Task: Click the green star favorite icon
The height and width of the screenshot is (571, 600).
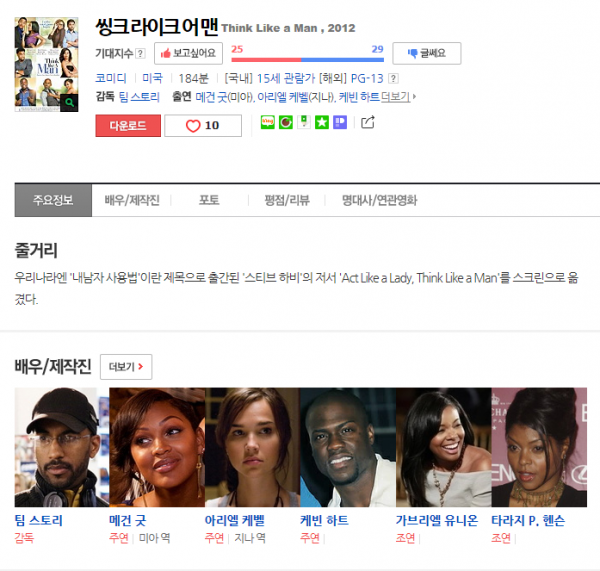Action: click(322, 123)
